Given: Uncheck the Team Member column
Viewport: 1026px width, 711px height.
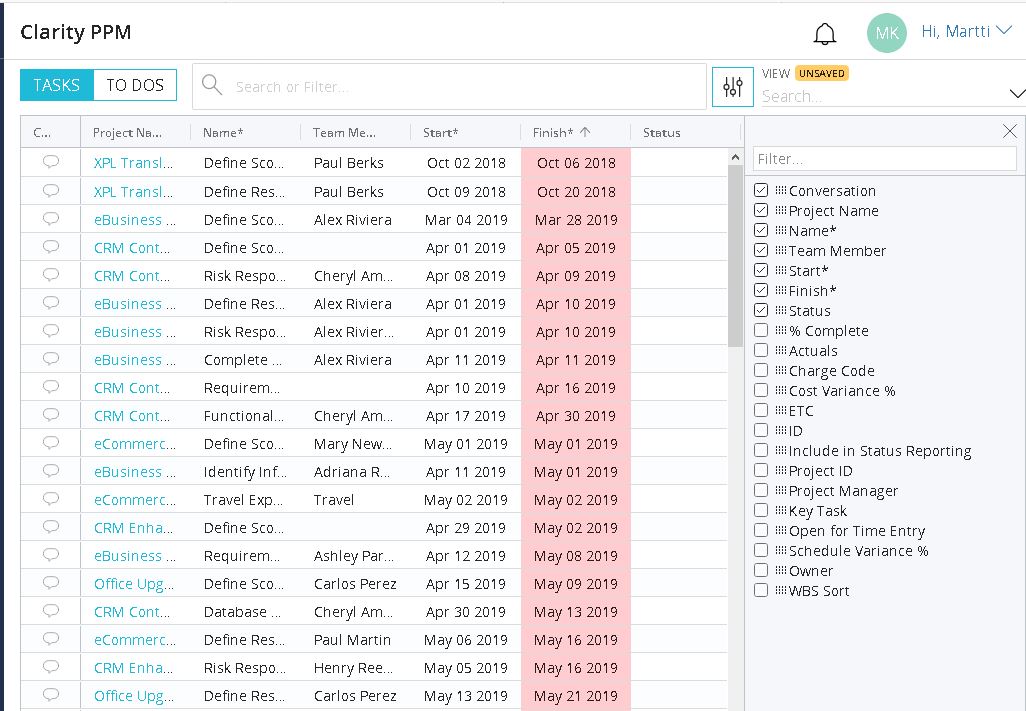Looking at the screenshot, I should (x=761, y=250).
